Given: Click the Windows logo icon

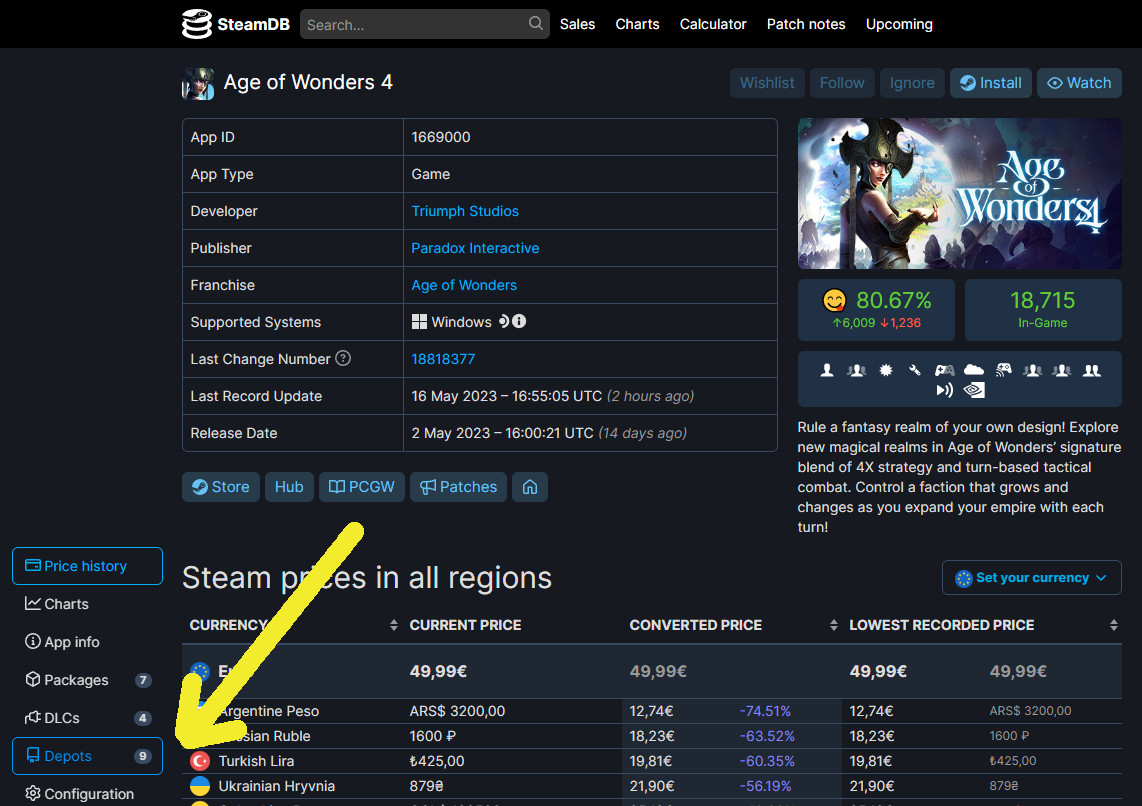Looking at the screenshot, I should [x=420, y=322].
